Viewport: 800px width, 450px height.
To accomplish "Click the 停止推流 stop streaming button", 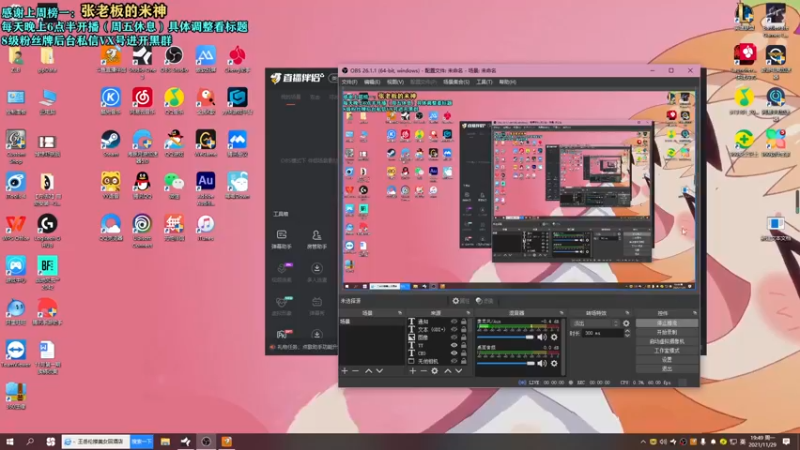I will (x=667, y=323).
